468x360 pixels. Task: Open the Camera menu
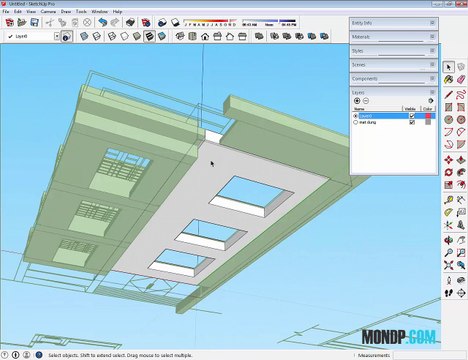48,11
